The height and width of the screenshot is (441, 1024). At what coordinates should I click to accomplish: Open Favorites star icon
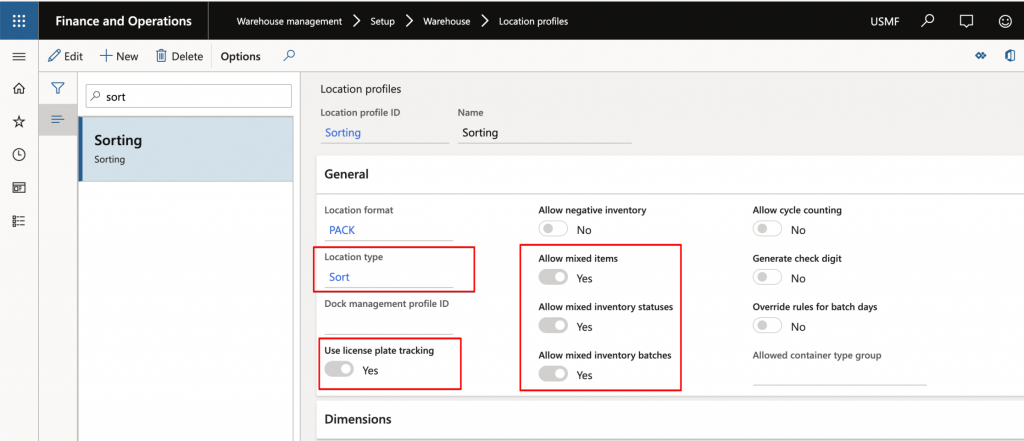point(19,122)
